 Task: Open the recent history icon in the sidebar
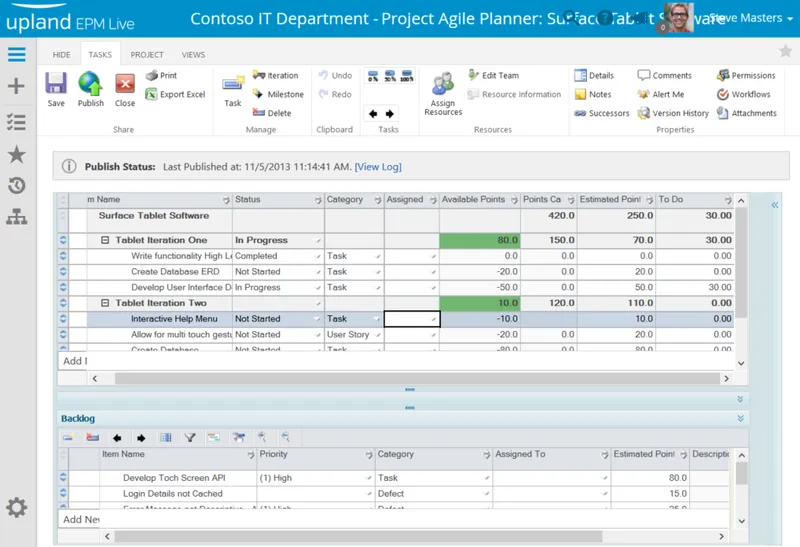(x=16, y=186)
